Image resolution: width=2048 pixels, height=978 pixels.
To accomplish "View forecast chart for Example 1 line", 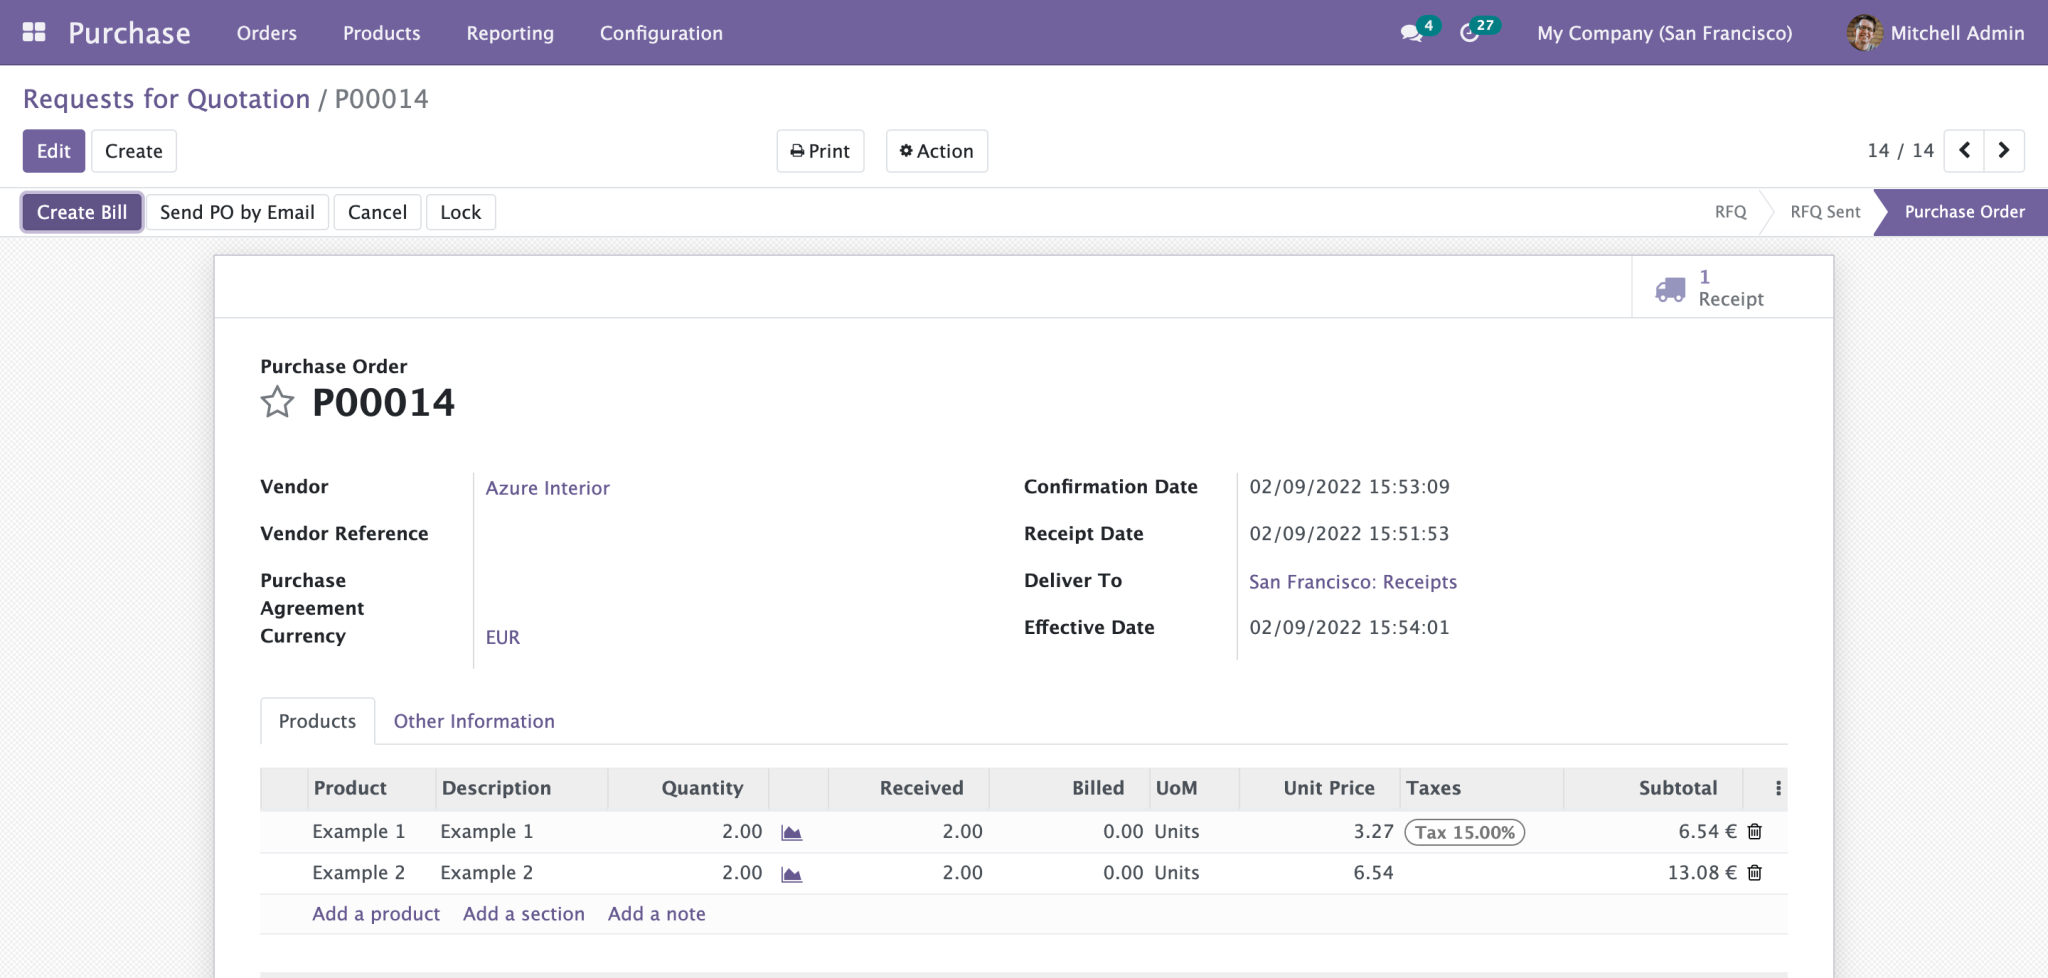I will [x=791, y=831].
